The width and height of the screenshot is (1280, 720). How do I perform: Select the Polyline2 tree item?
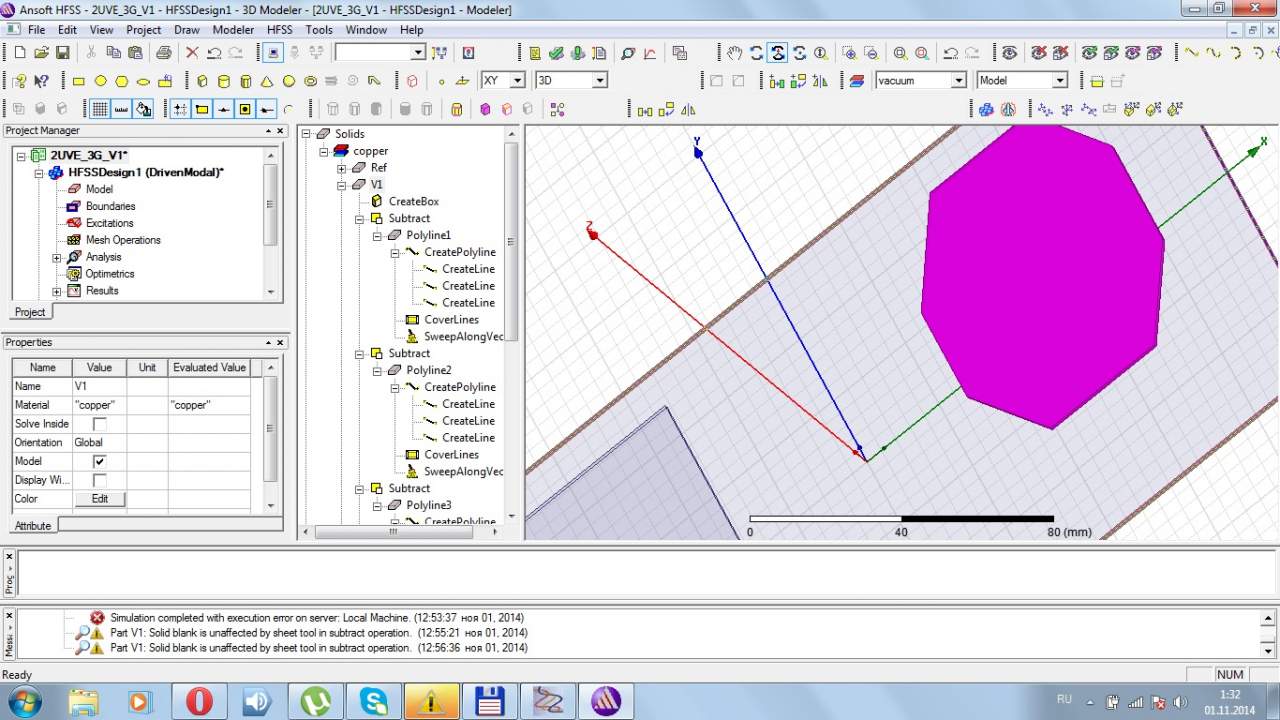coord(428,370)
